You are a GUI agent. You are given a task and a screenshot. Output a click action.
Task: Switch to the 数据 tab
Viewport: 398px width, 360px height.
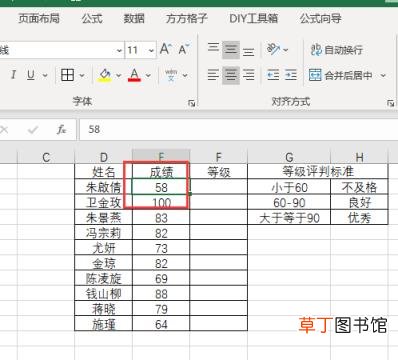[x=134, y=18]
